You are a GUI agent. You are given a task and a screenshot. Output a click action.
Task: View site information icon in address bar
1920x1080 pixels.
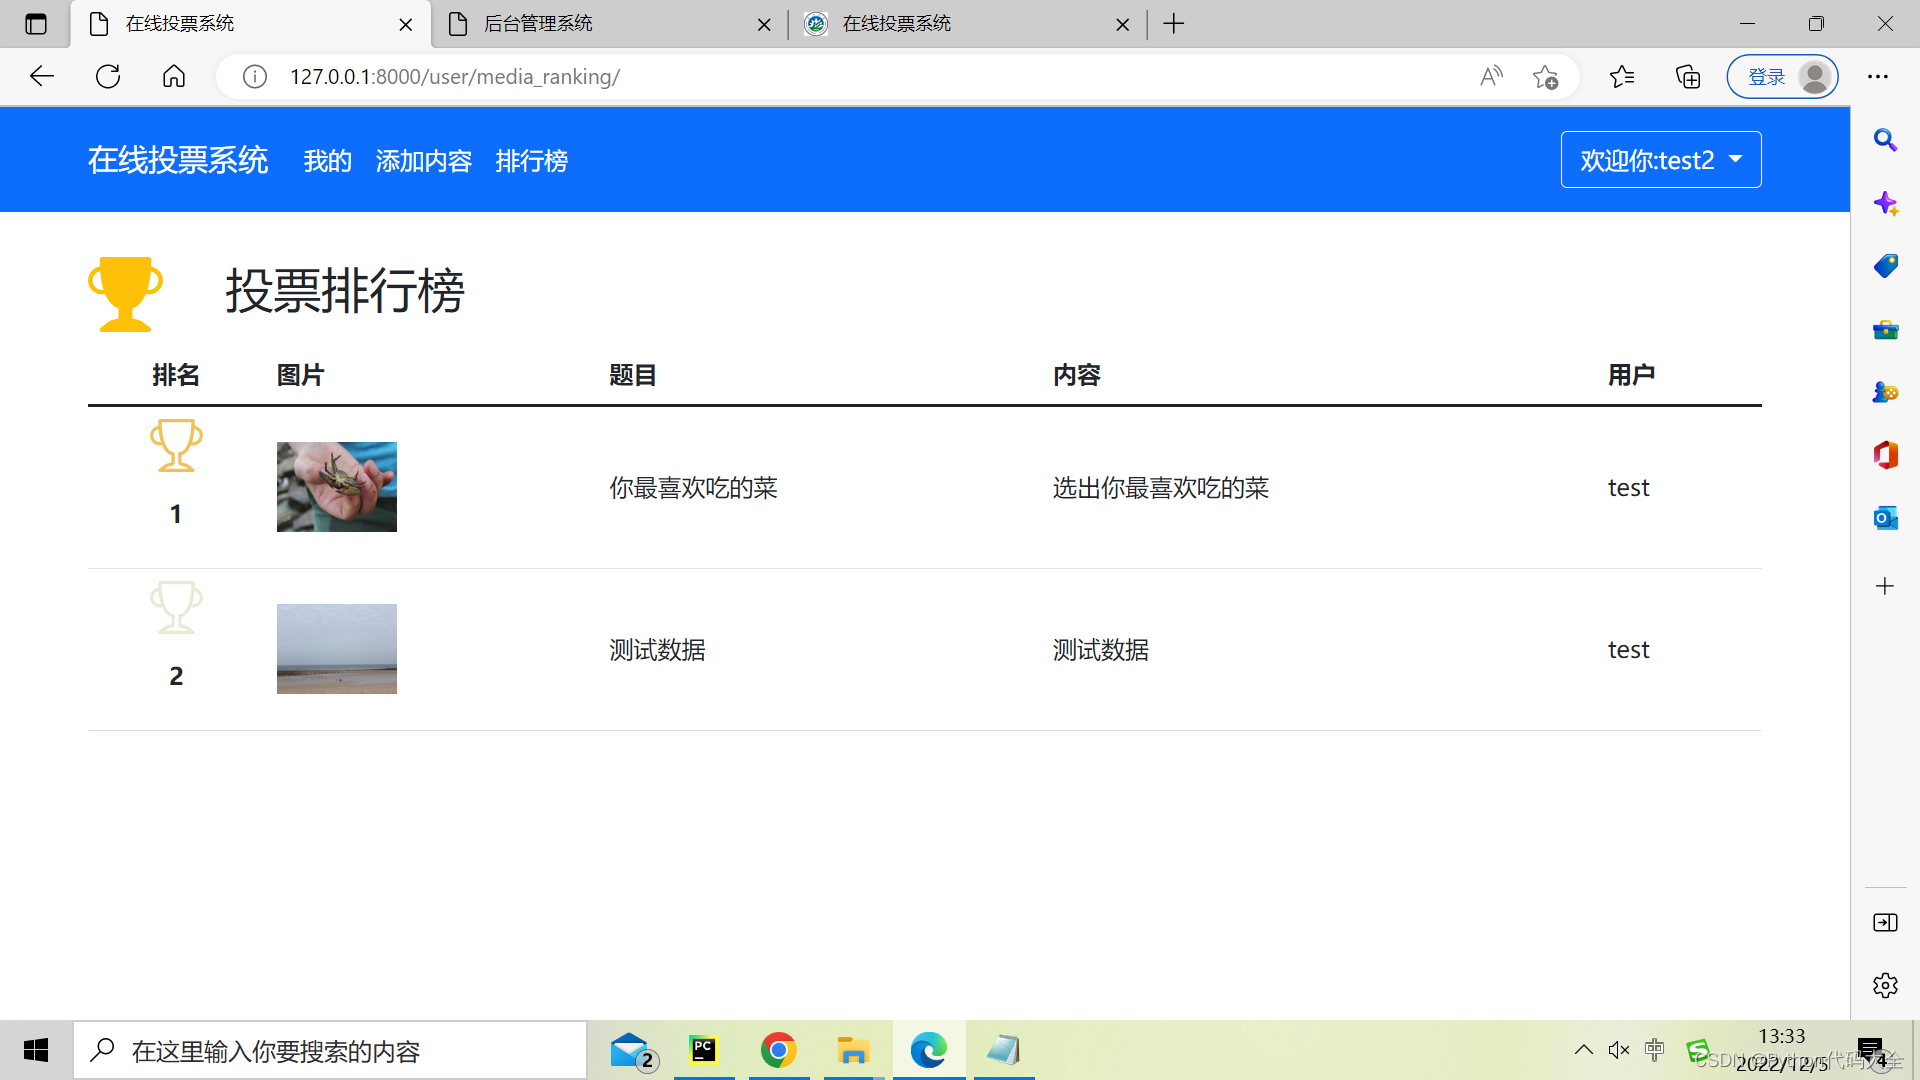point(255,77)
